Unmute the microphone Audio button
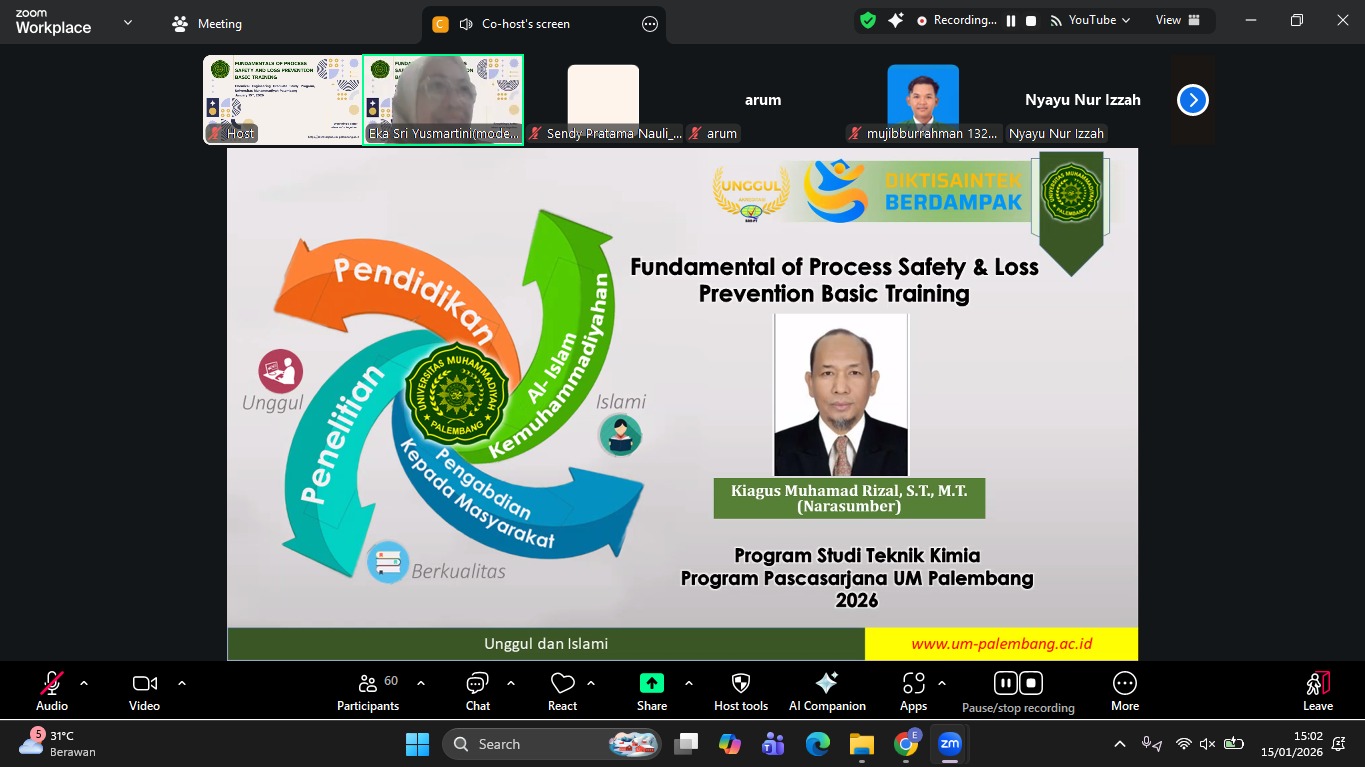This screenshot has height=767, width=1365. [52, 691]
